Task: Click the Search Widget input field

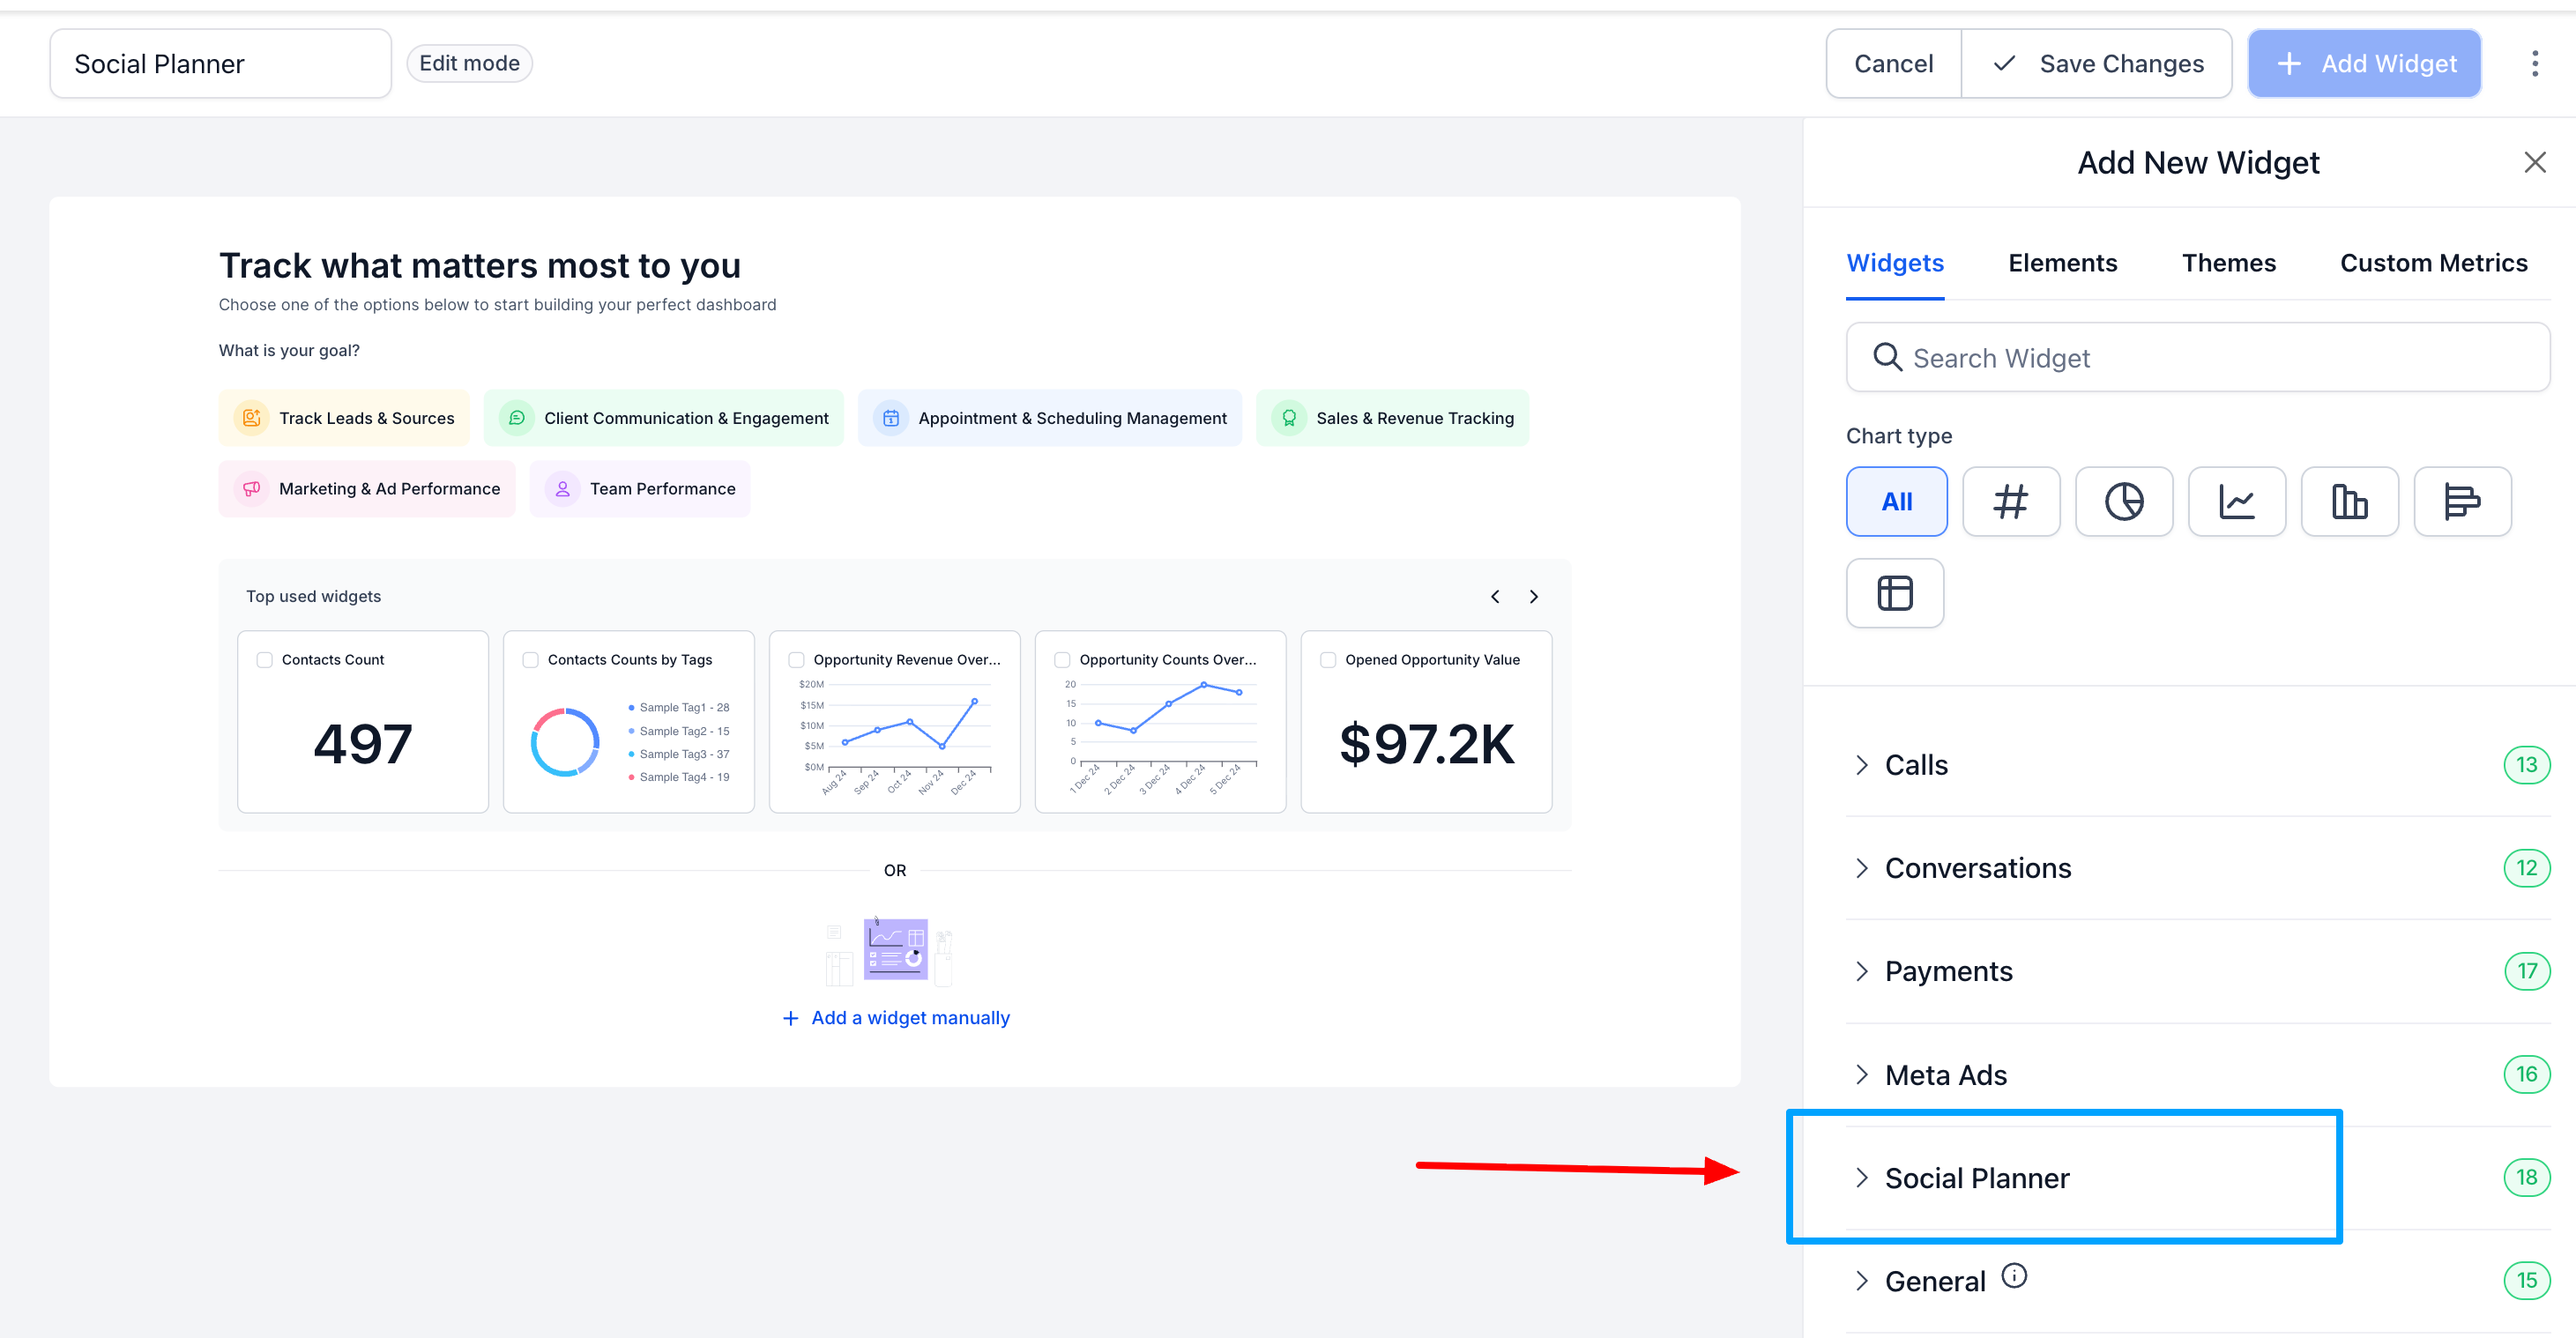Action: pos(2198,358)
